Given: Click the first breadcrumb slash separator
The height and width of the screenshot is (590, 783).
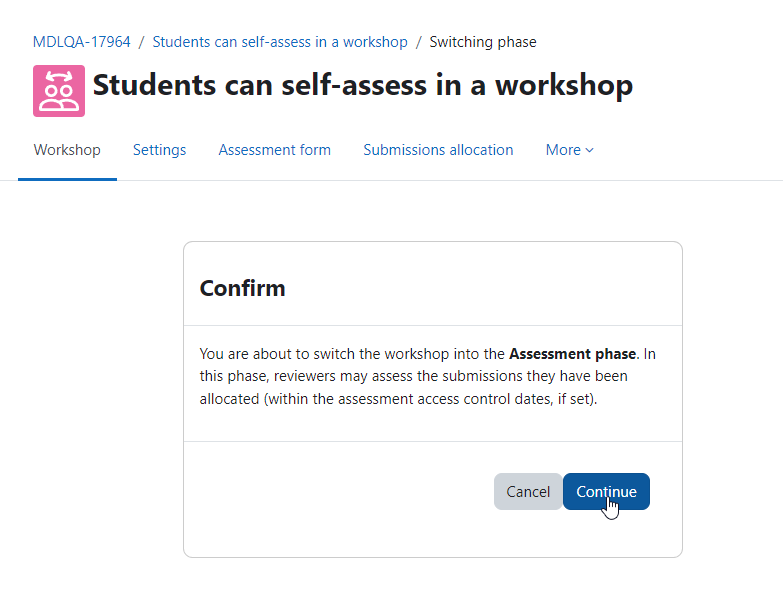Looking at the screenshot, I should pos(141,42).
